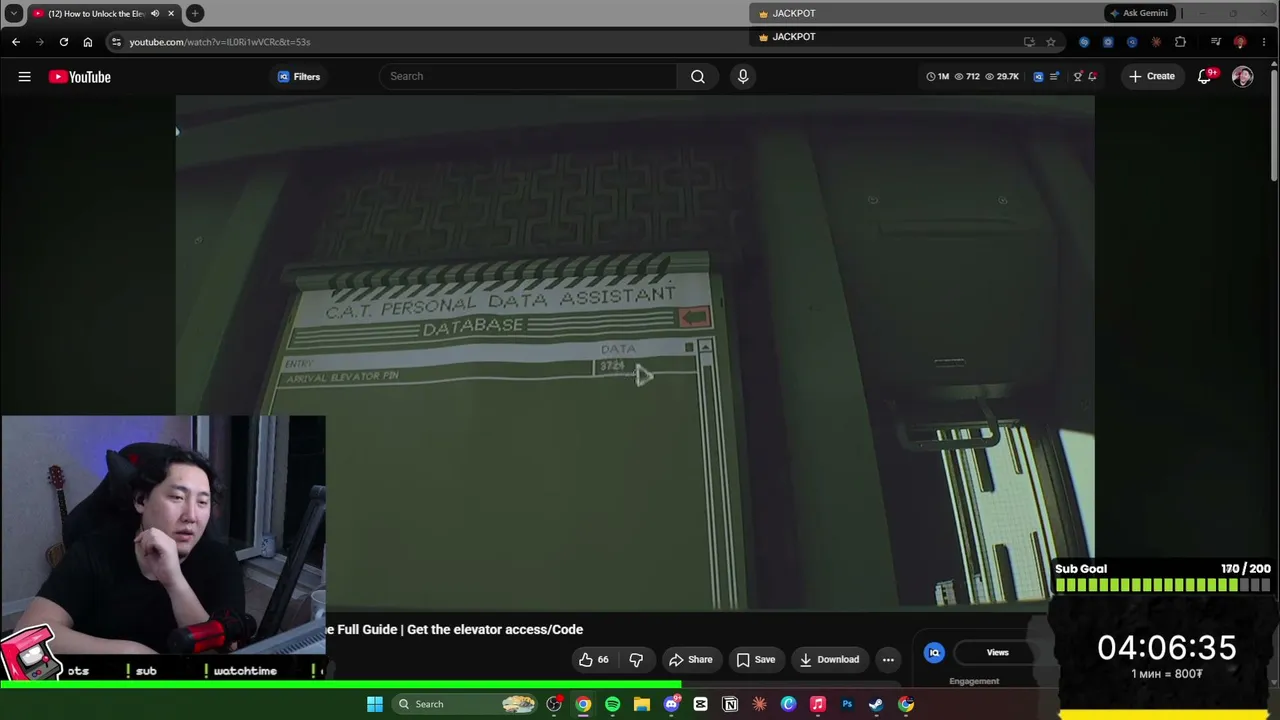
Task: Open the YouTube guide hamburger menu
Action: pyautogui.click(x=24, y=76)
